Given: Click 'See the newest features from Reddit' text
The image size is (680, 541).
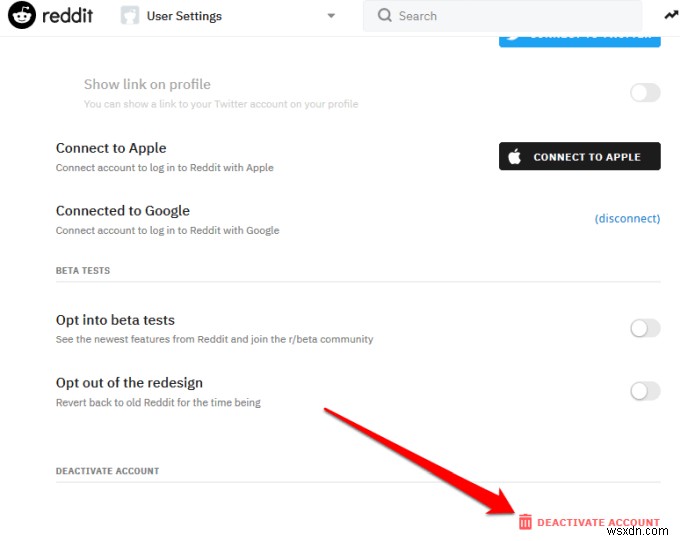Looking at the screenshot, I should tap(214, 339).
